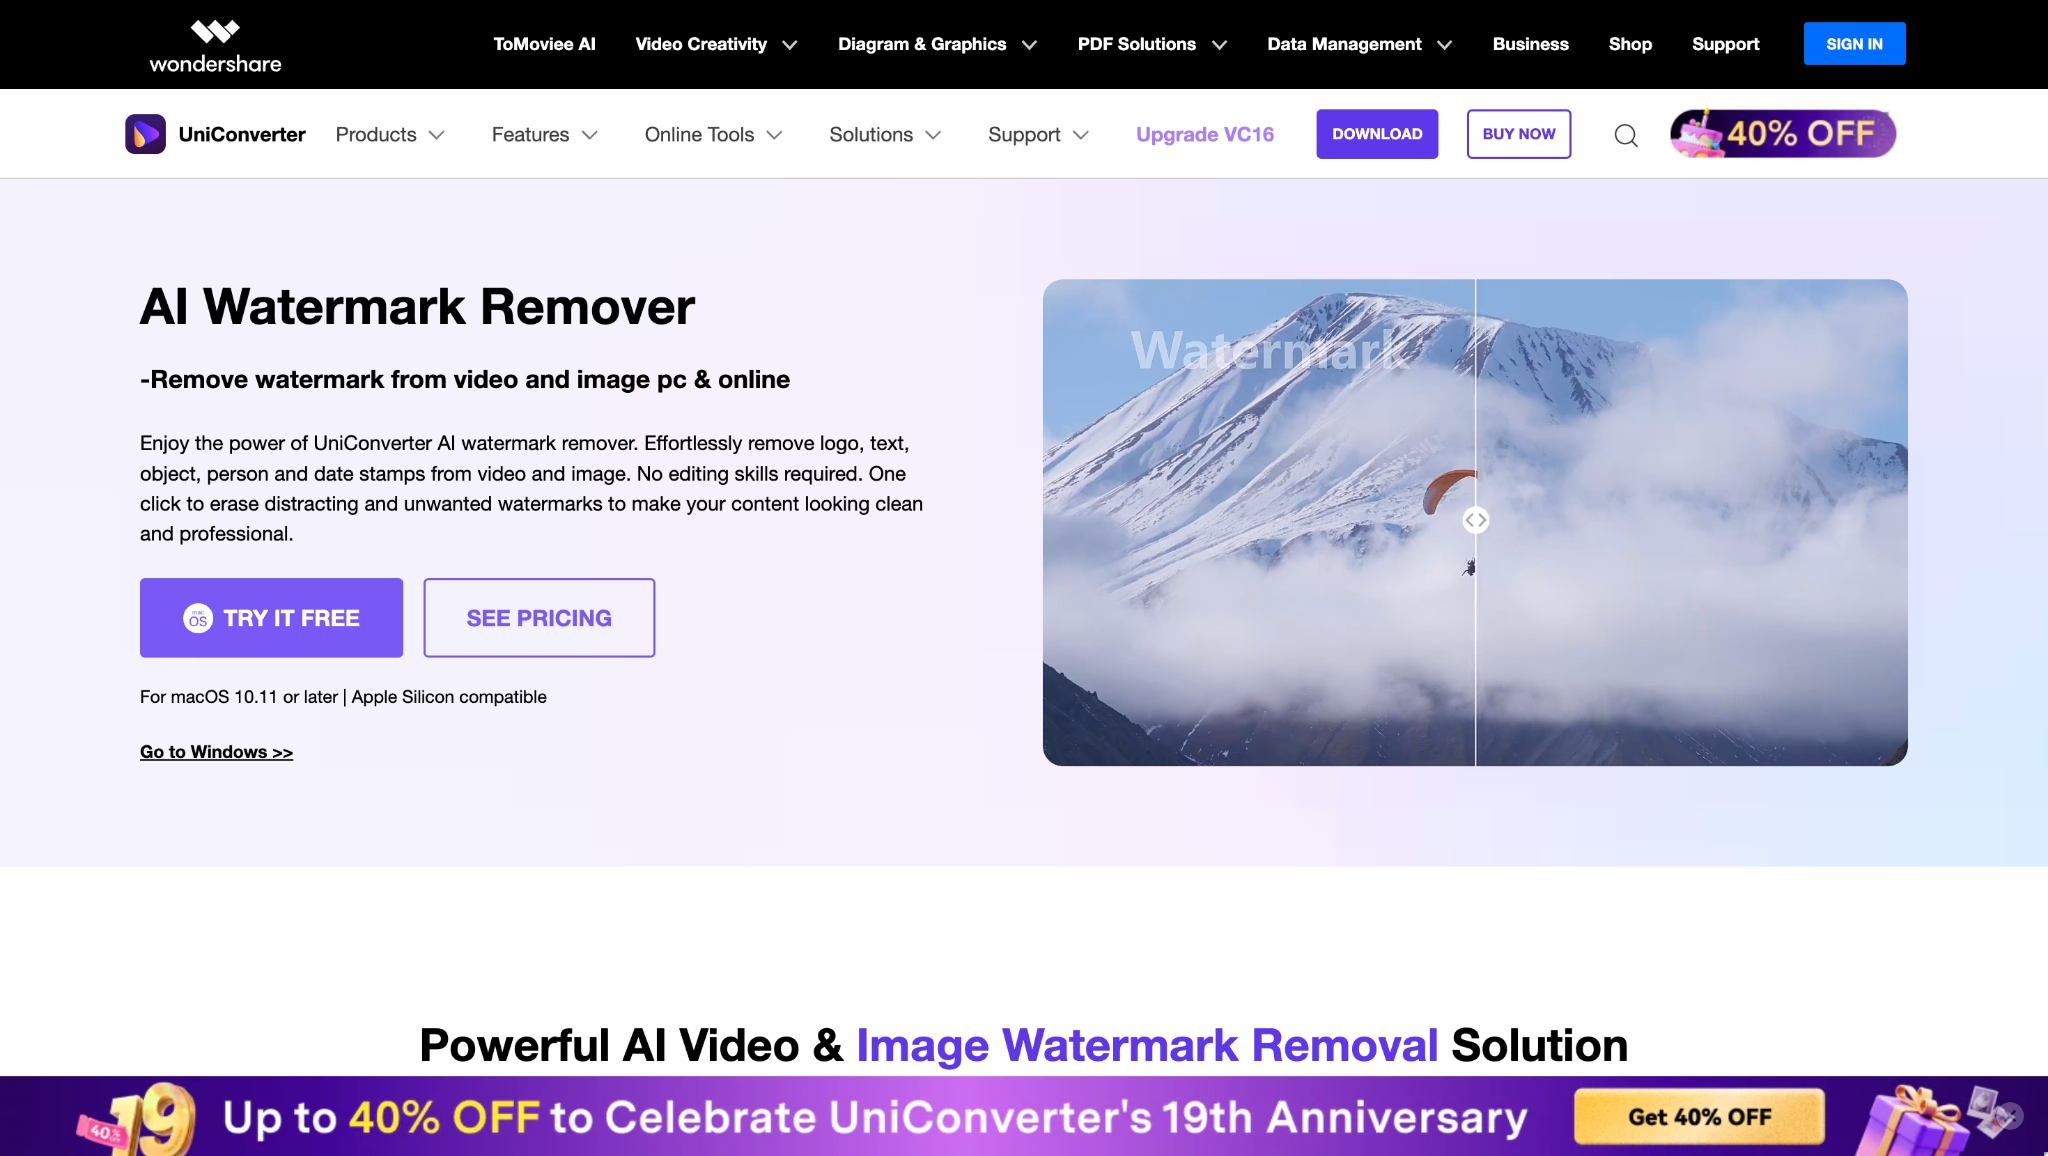Screen dimensions: 2048x1156
Task: Open the search magnifier icon
Action: pyautogui.click(x=1626, y=135)
